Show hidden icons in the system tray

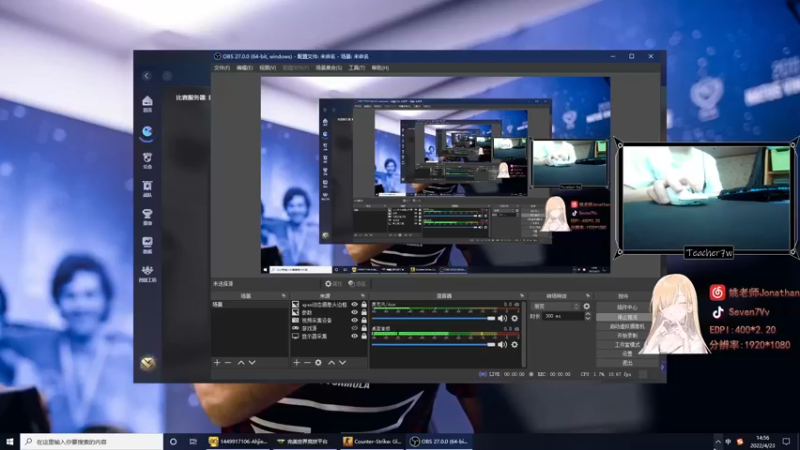coord(718,441)
